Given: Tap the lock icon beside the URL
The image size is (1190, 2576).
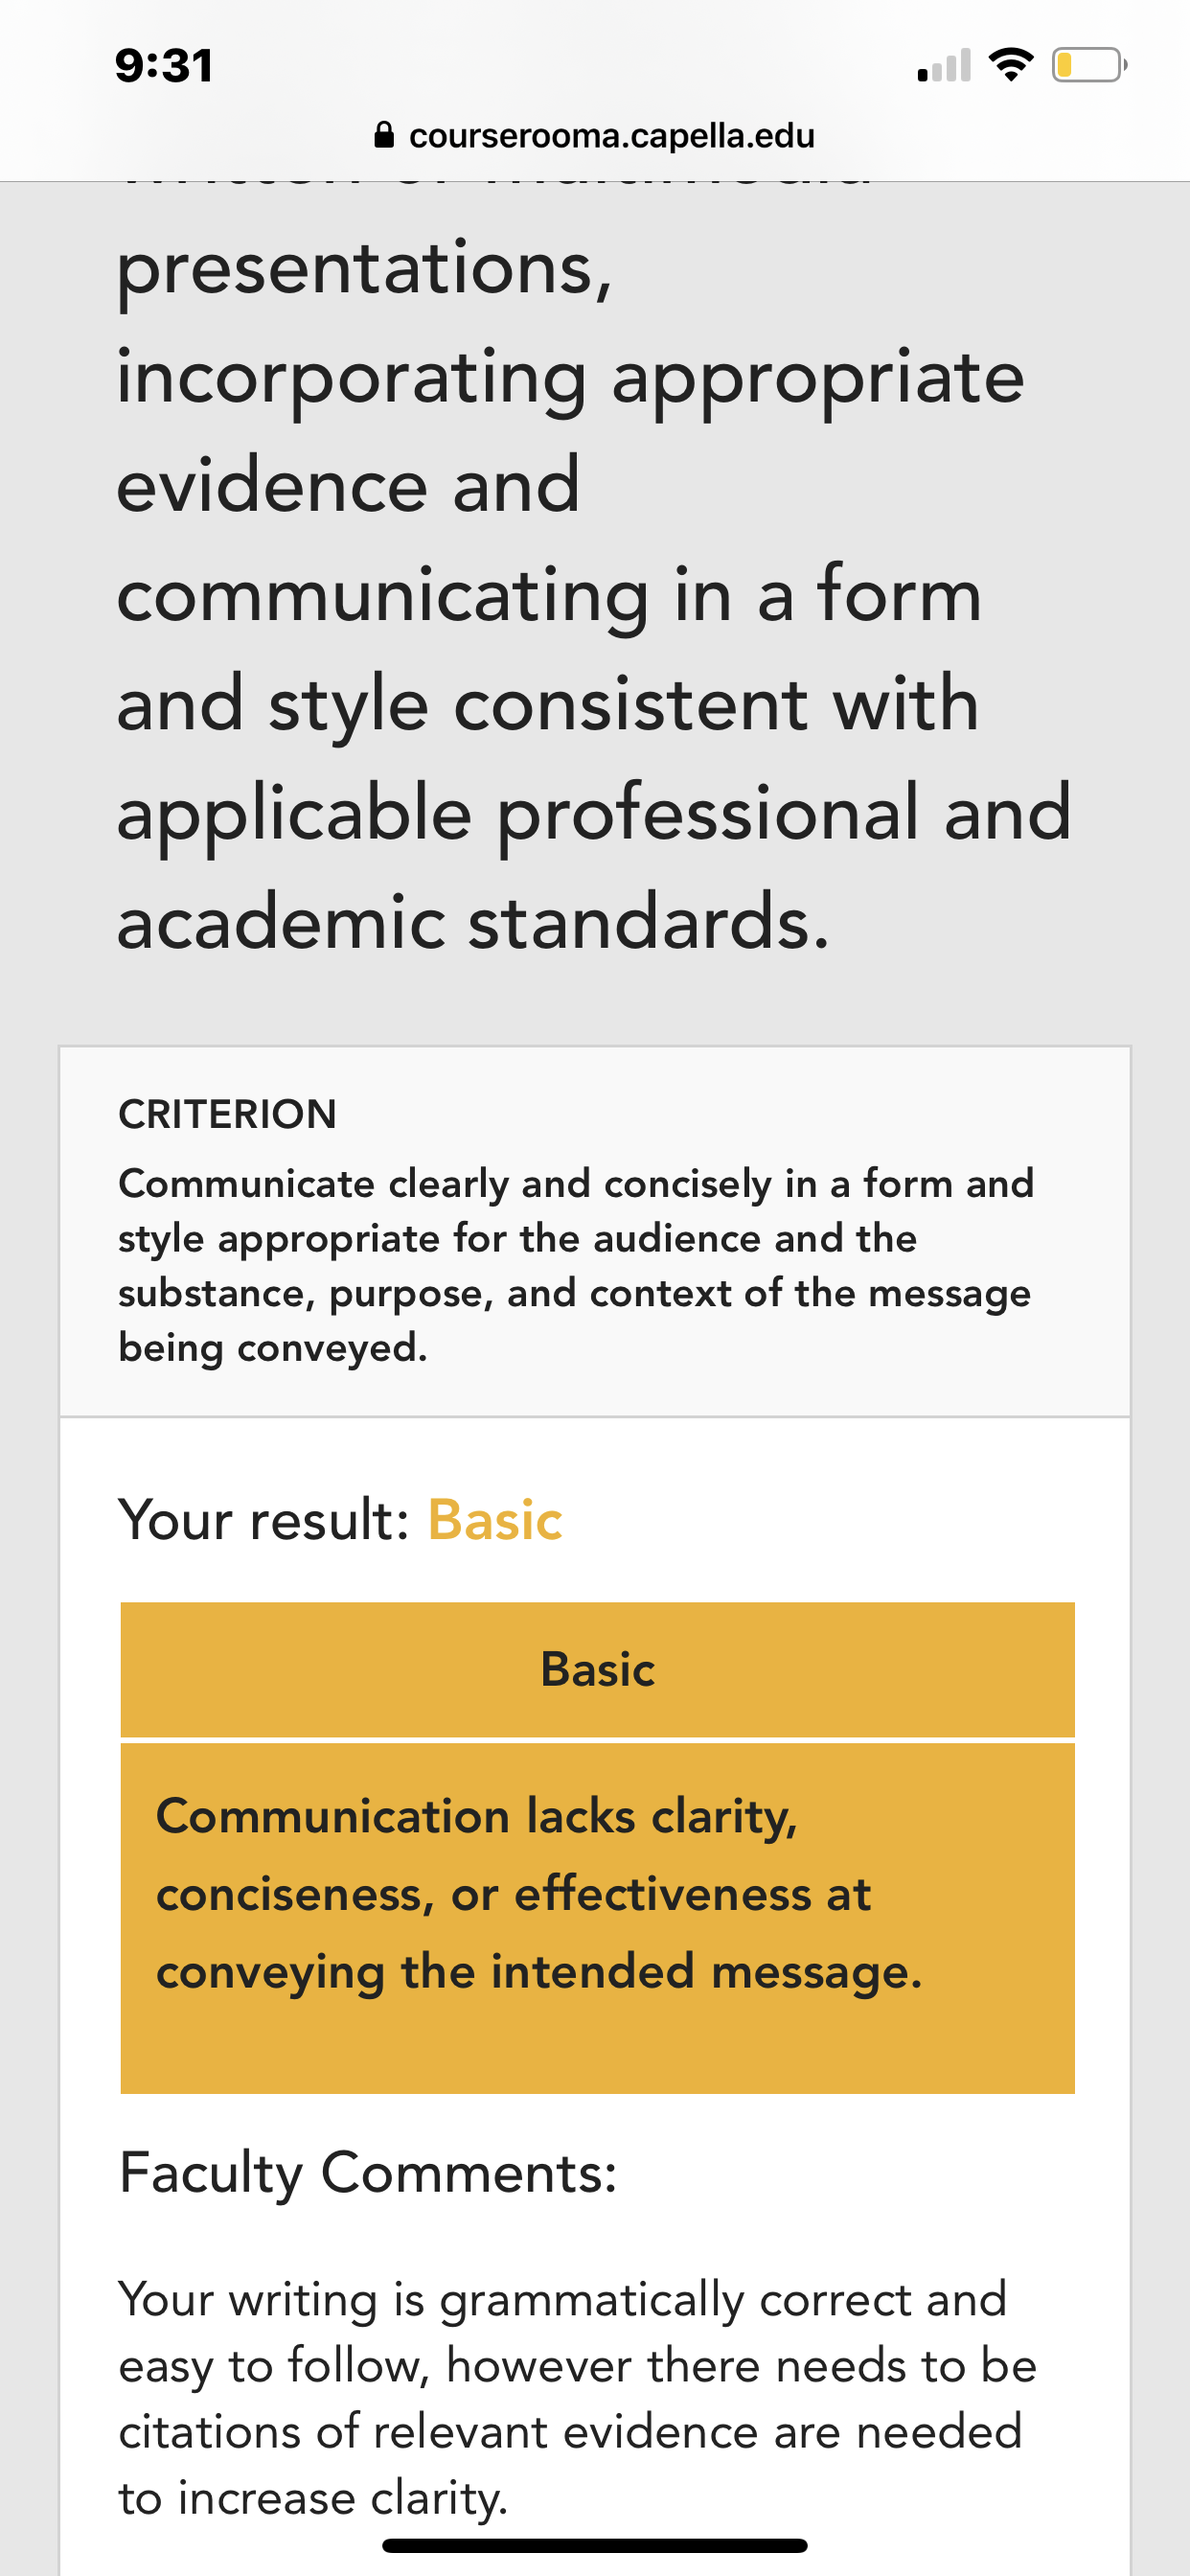Looking at the screenshot, I should tap(384, 135).
